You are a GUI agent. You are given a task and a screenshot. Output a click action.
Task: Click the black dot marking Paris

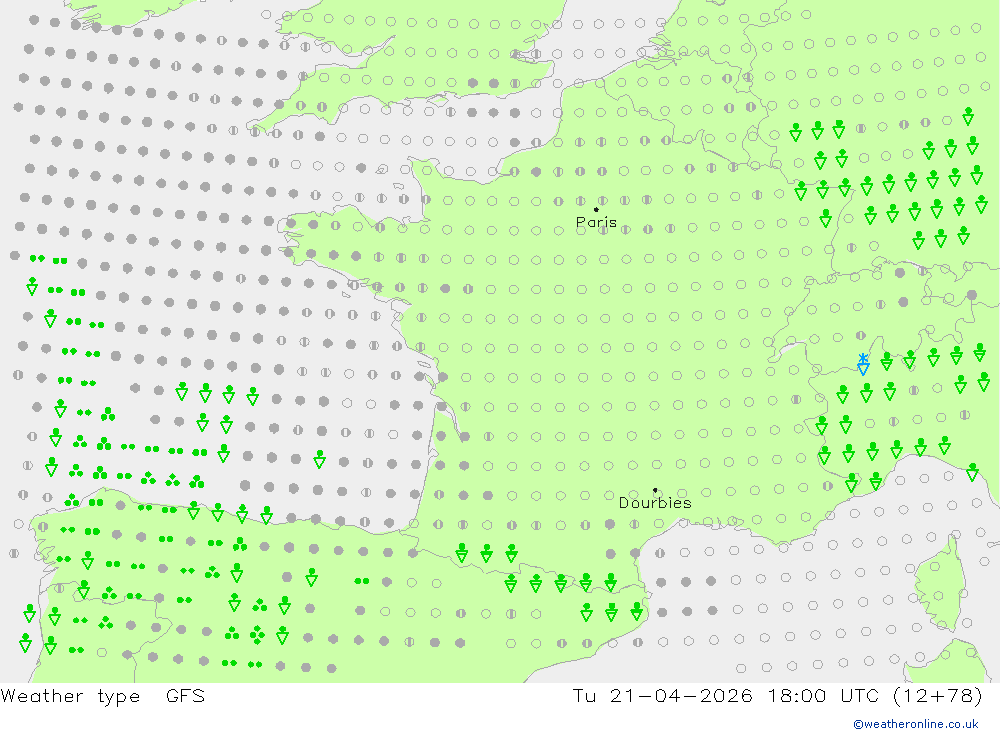point(596,209)
